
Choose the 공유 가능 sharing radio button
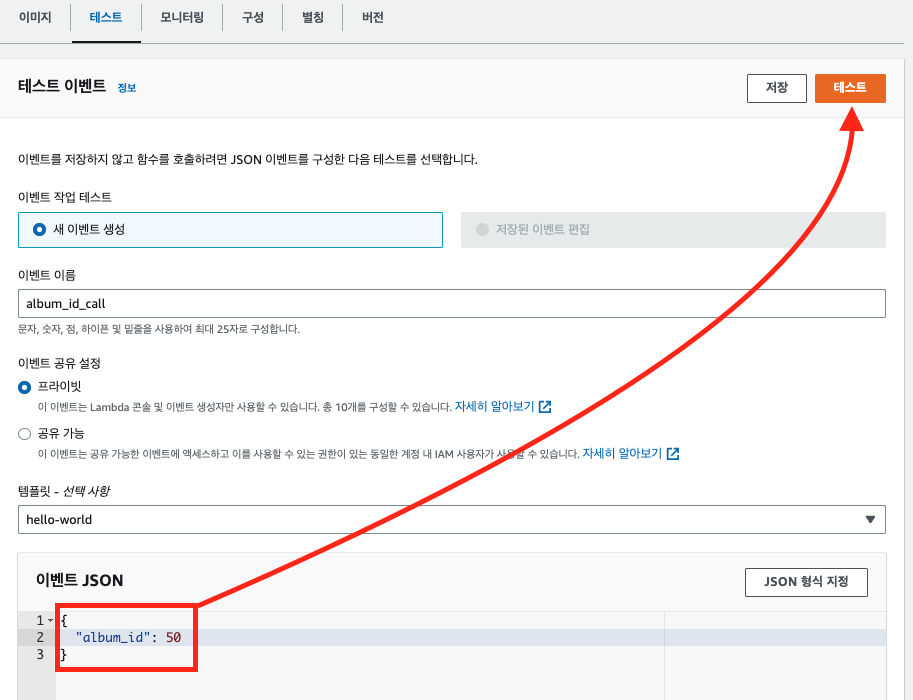24,434
